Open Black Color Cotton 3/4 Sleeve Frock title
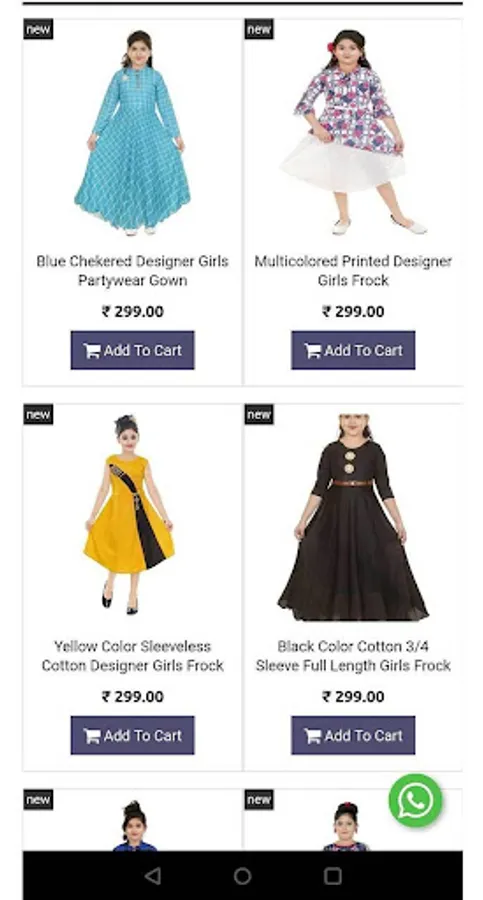Image resolution: width=483 pixels, height=900 pixels. click(353, 656)
